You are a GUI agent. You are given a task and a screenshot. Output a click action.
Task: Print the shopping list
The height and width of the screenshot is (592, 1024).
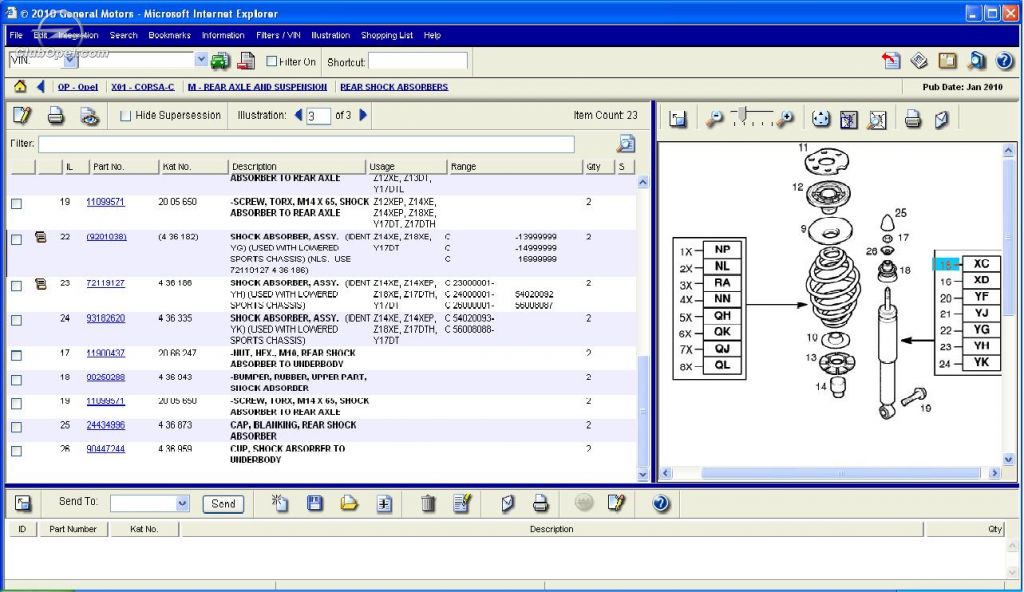540,503
